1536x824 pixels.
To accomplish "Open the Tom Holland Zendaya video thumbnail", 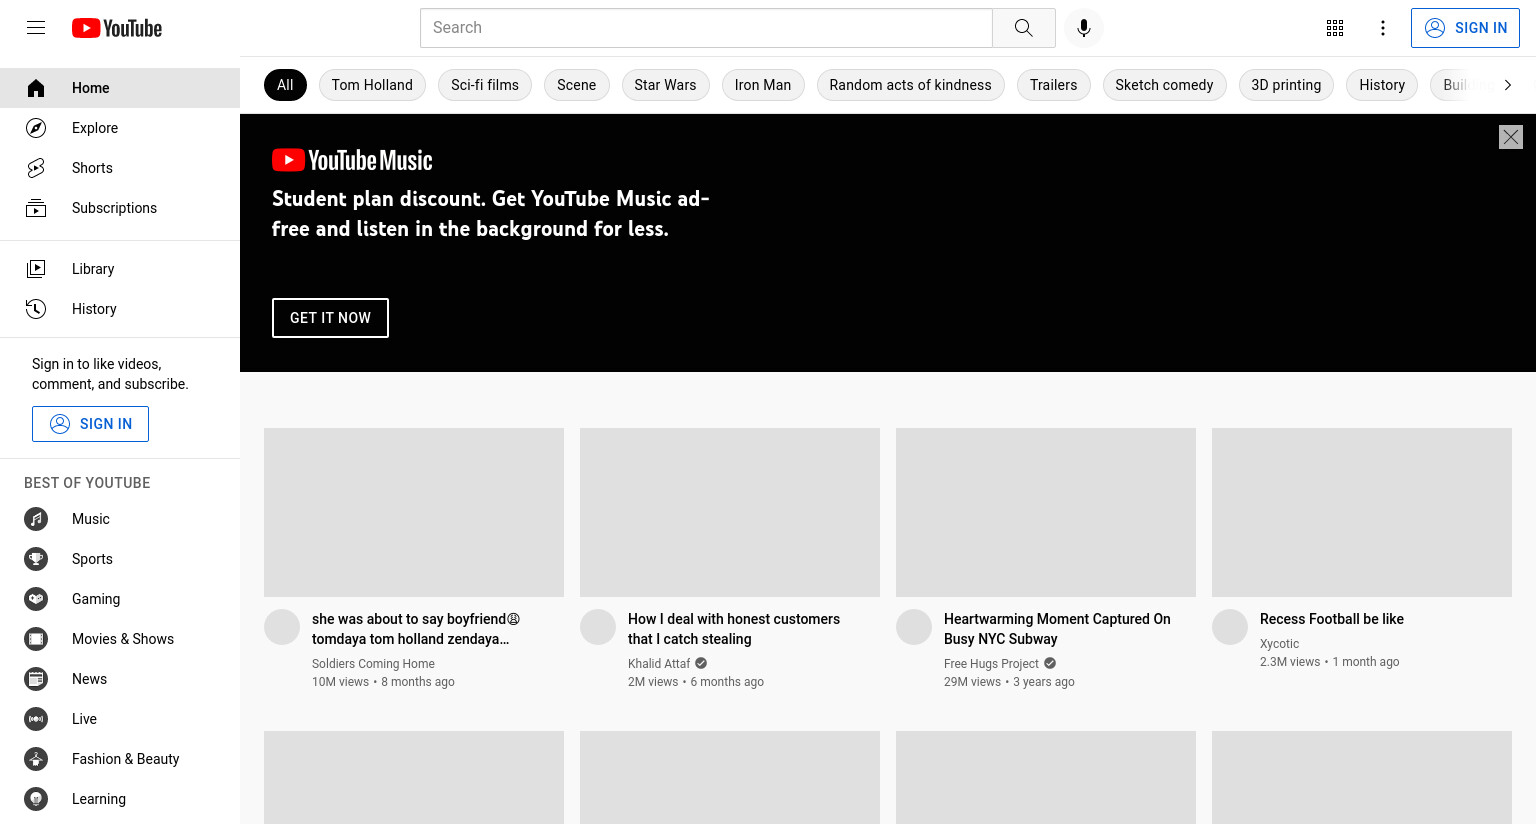I will [414, 512].
